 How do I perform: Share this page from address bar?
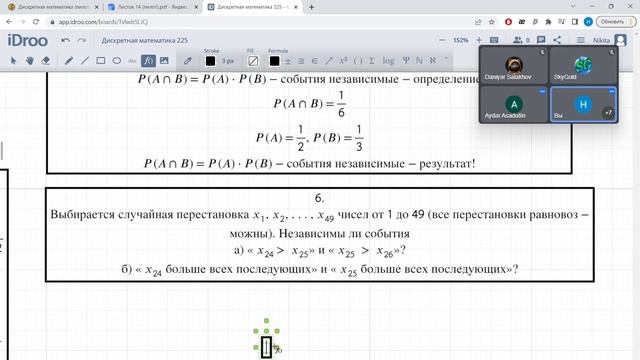[x=478, y=22]
